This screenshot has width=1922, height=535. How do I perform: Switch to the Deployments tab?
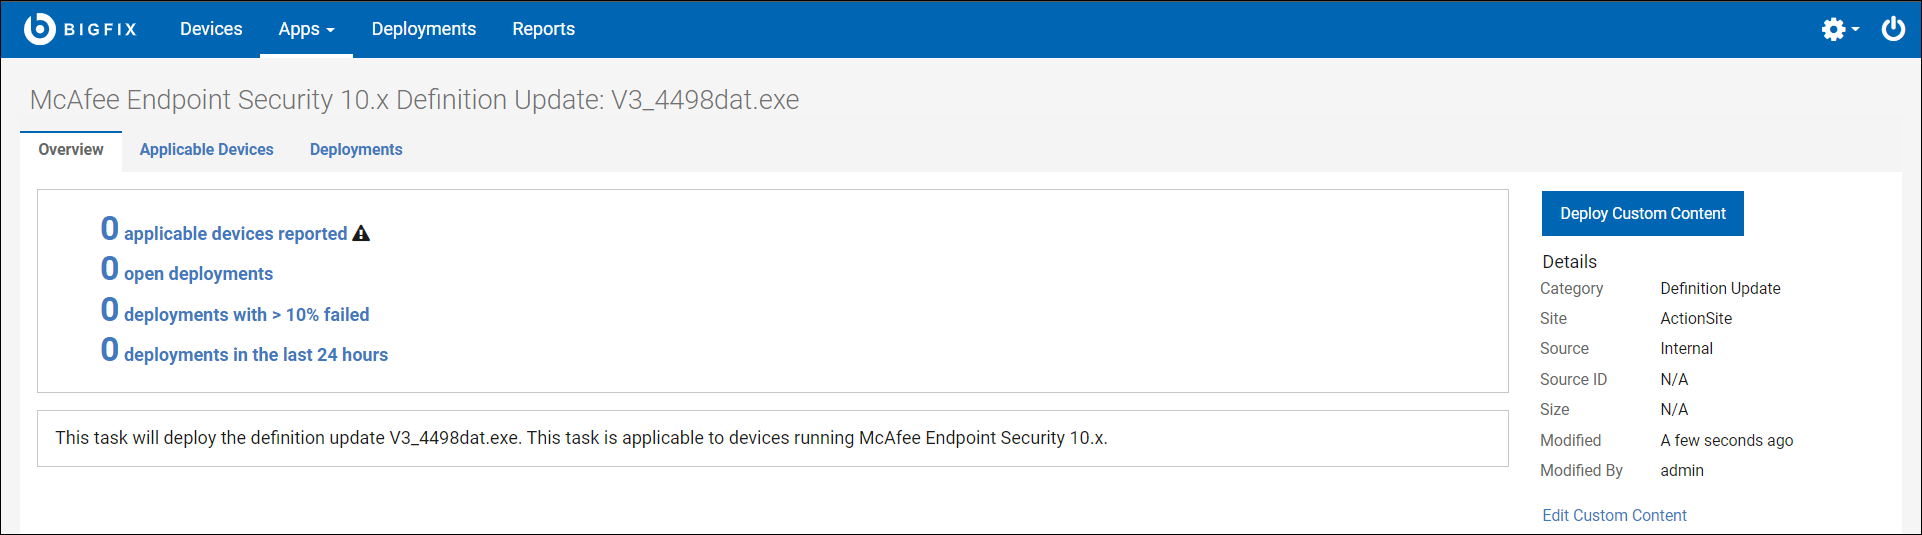coord(356,149)
